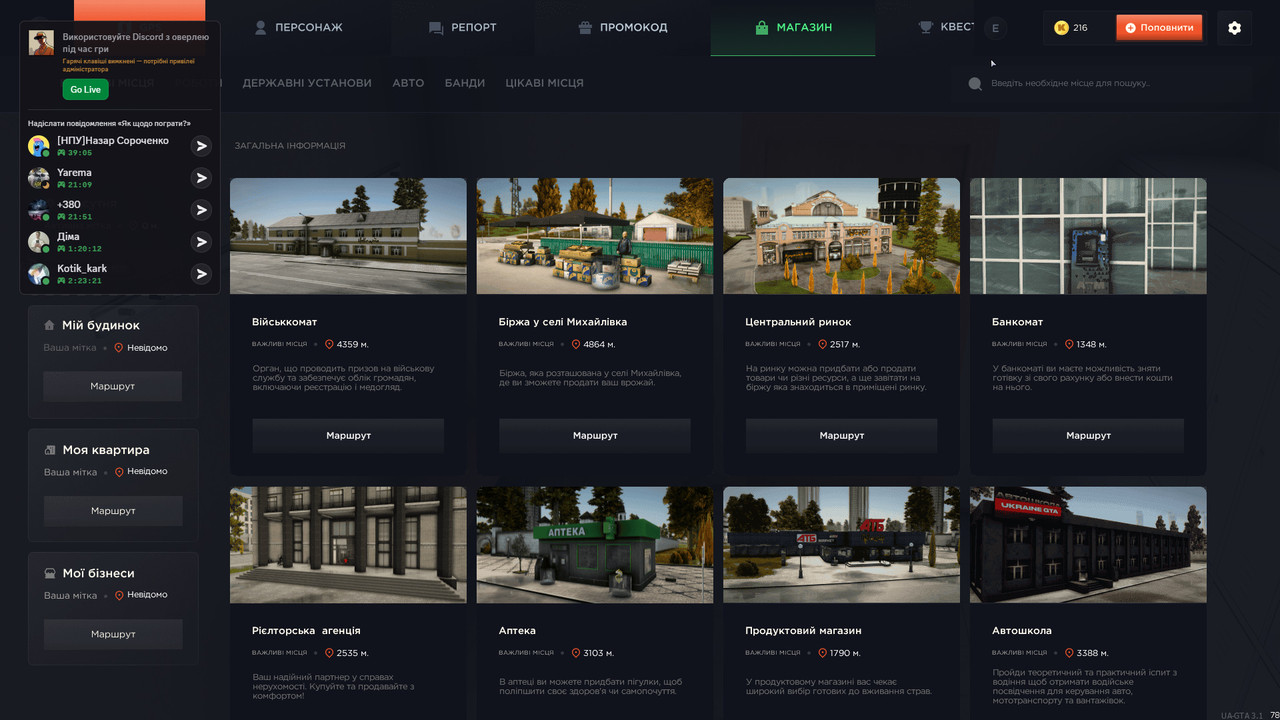Image resolution: width=1280 pixels, height=720 pixels.
Task: Click the Yarema friend name in Discord overlay
Action: [74, 173]
